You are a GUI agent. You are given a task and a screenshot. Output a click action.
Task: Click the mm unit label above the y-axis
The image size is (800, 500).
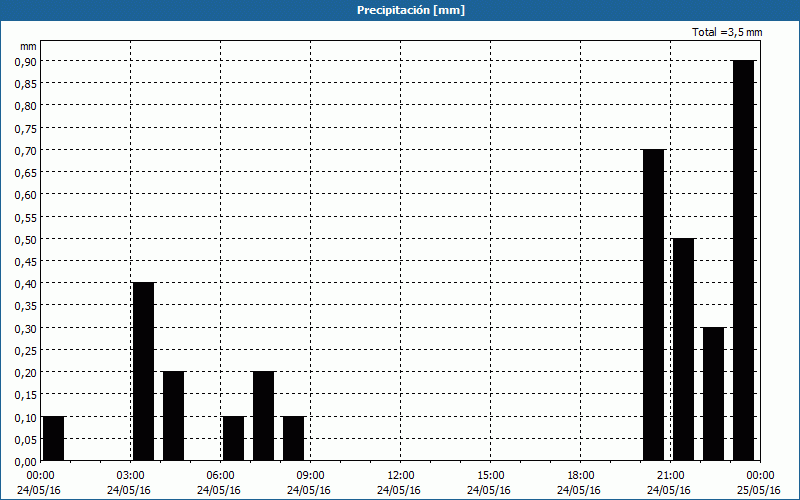pos(28,46)
